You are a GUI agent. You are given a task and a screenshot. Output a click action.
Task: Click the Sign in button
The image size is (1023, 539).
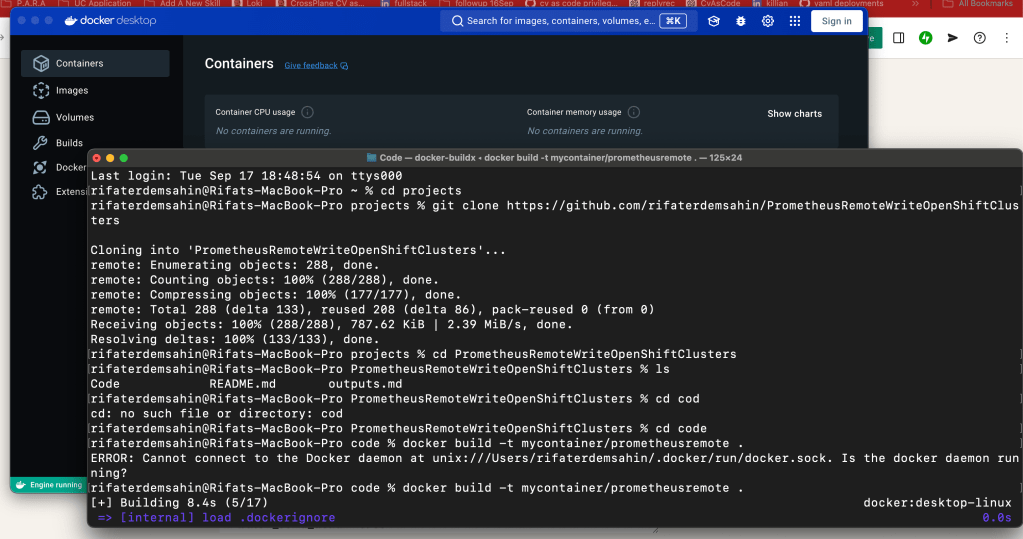tap(836, 21)
